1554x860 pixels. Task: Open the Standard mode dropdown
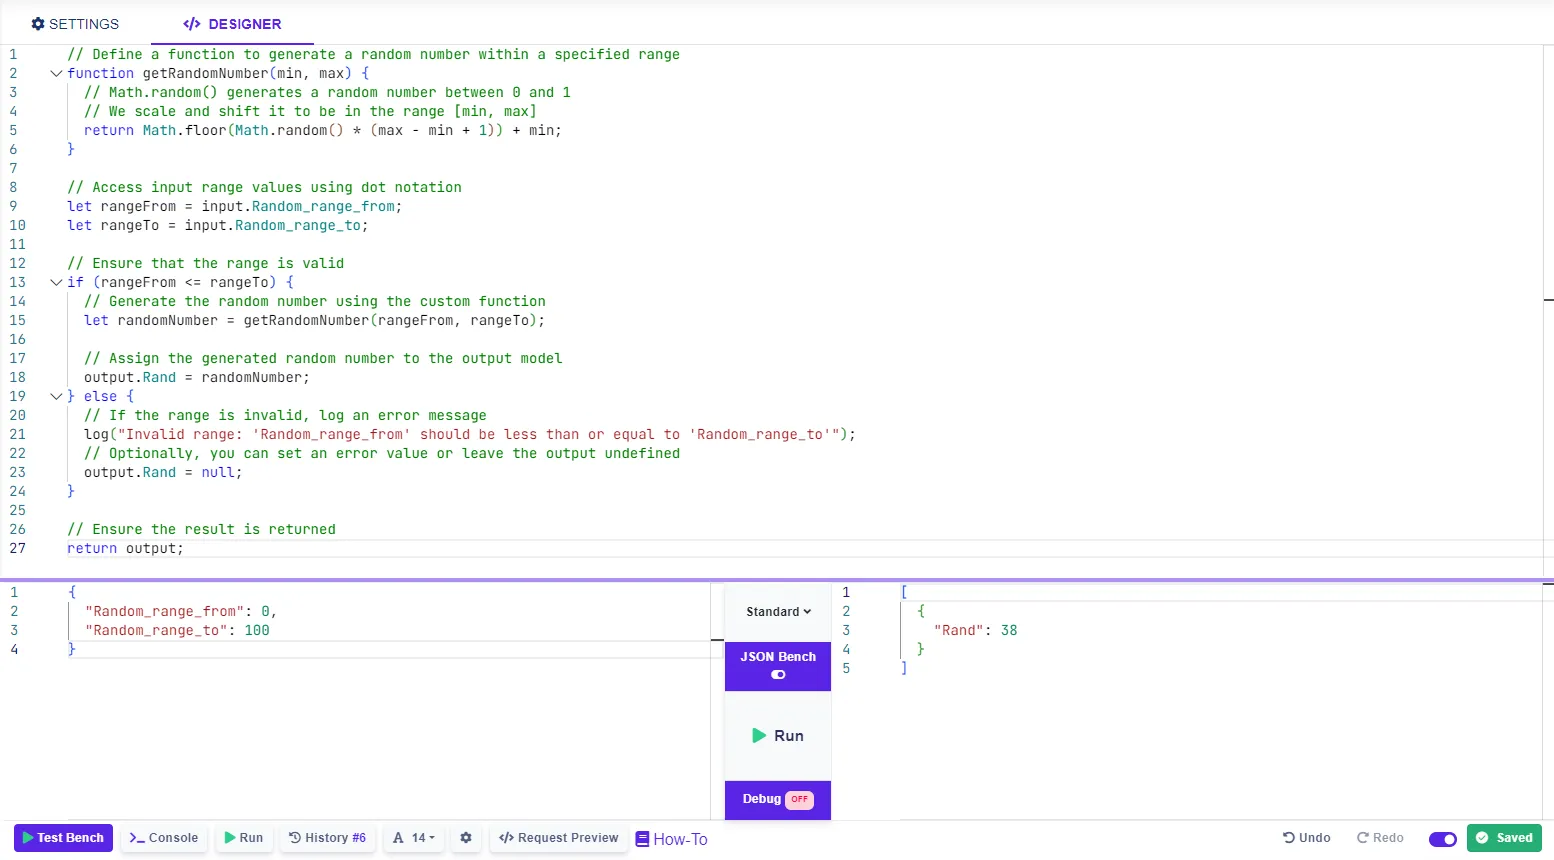coord(778,612)
